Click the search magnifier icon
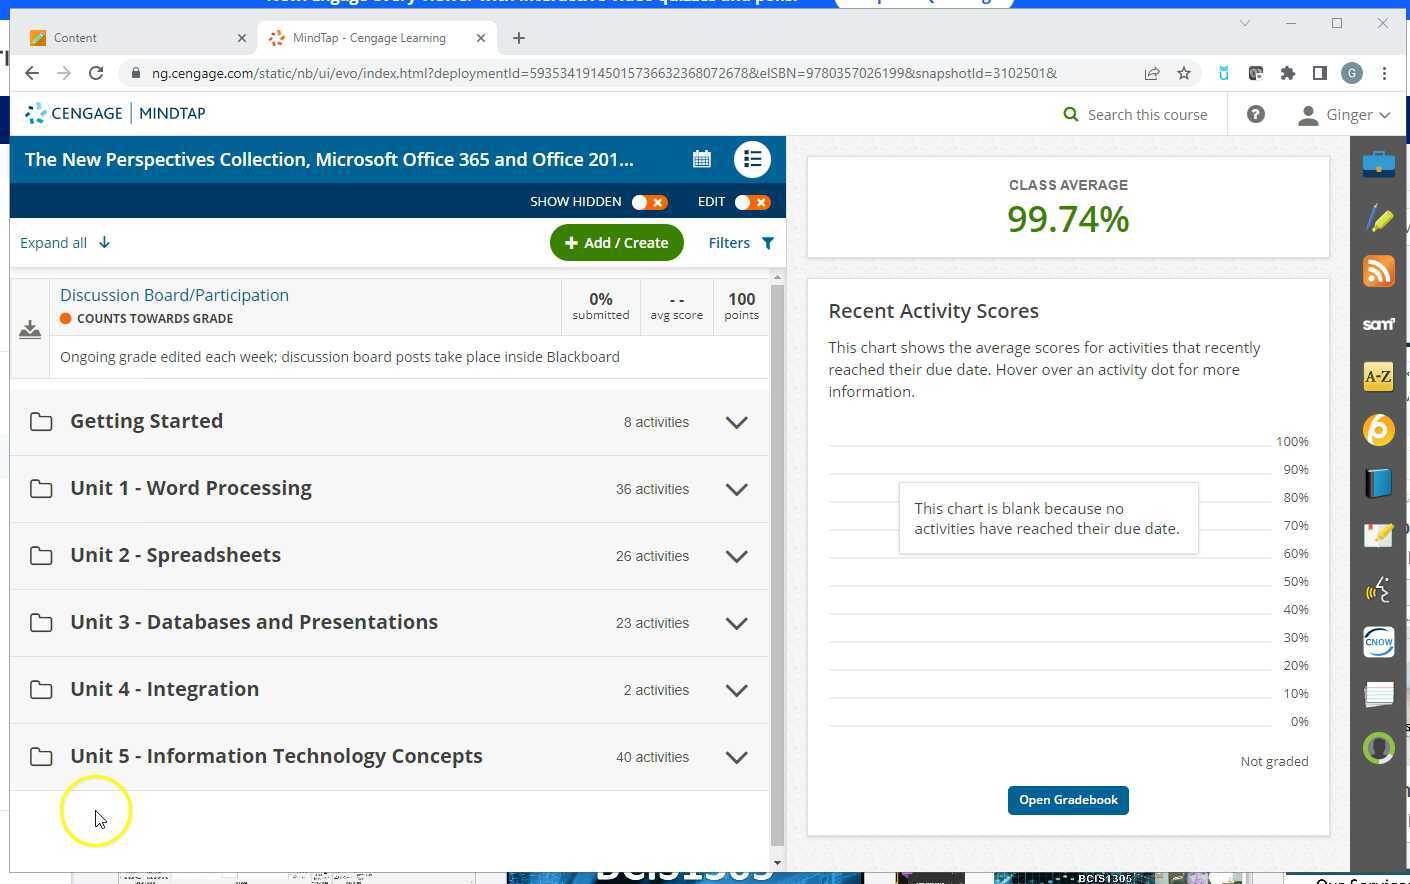The width and height of the screenshot is (1410, 884). click(x=1071, y=115)
